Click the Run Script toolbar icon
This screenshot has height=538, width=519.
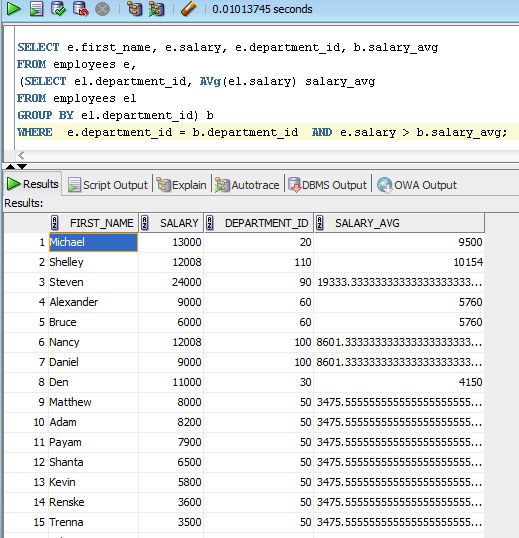coord(36,9)
